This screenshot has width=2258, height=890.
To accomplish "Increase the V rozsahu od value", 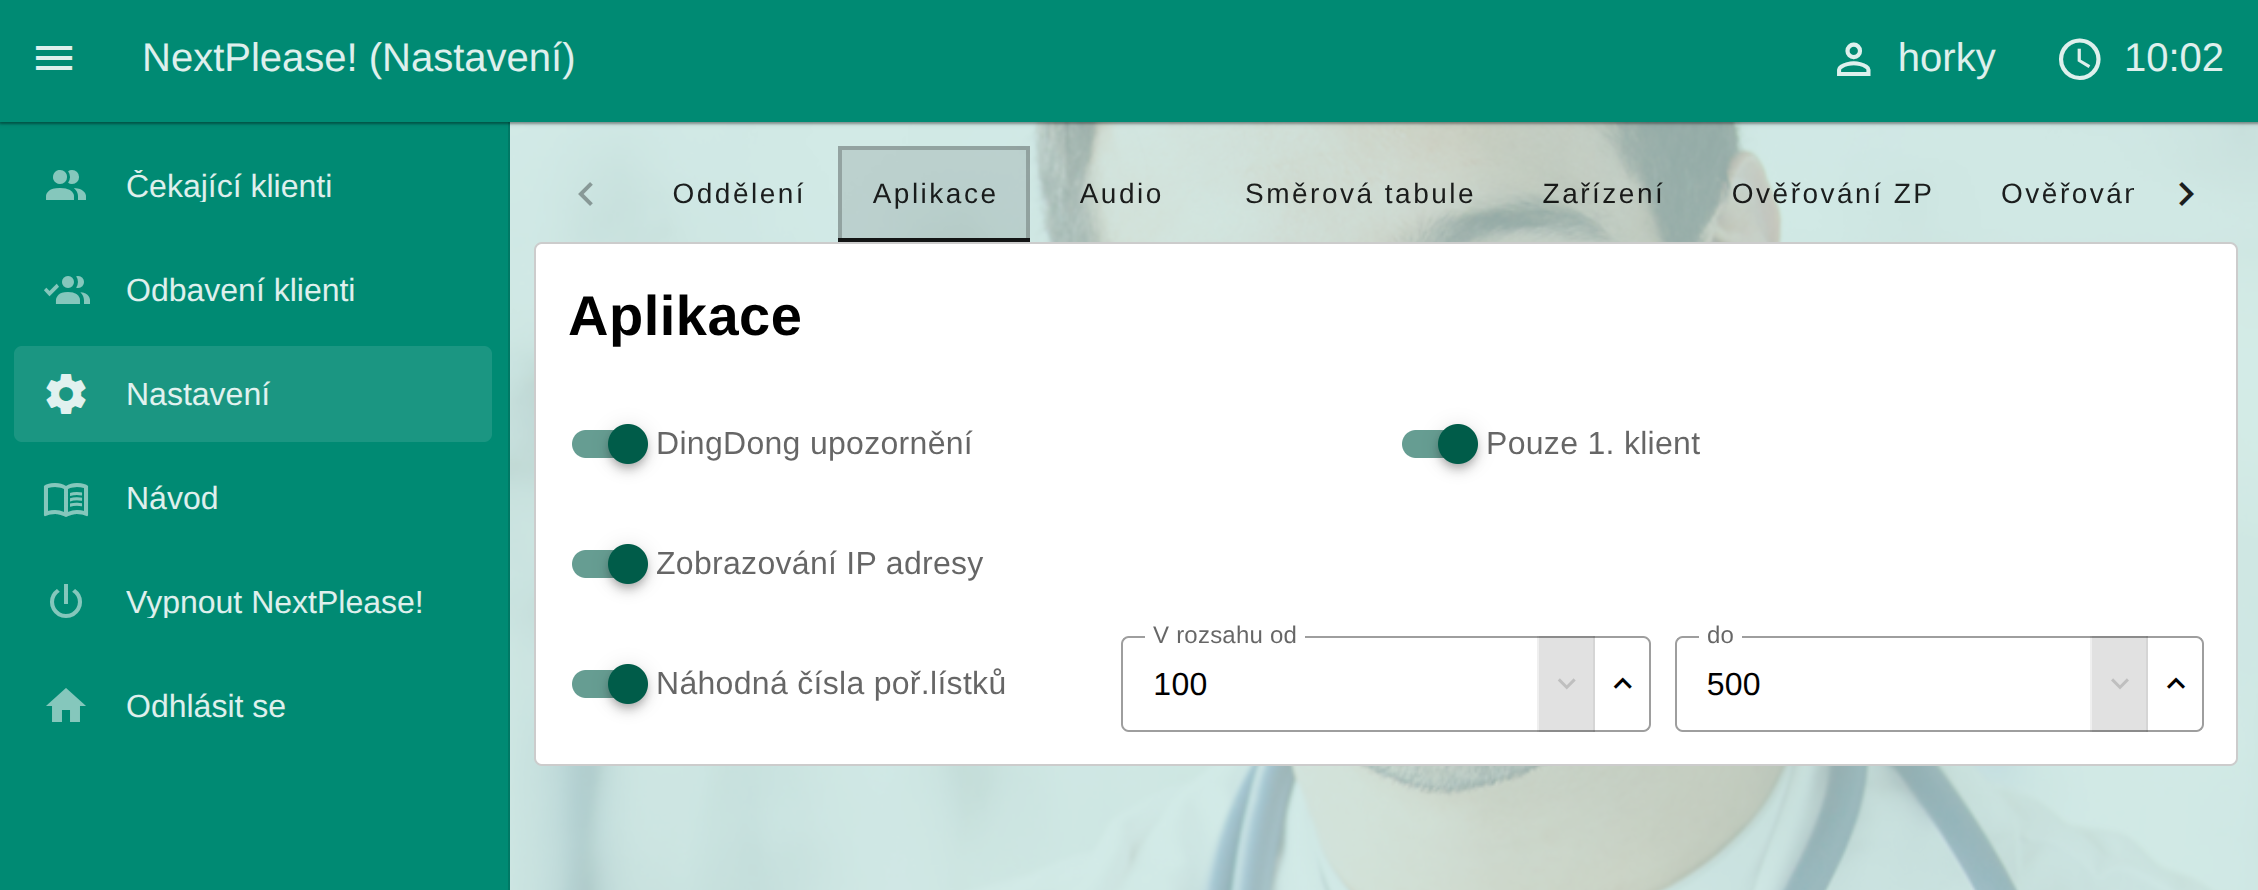I will [1622, 684].
